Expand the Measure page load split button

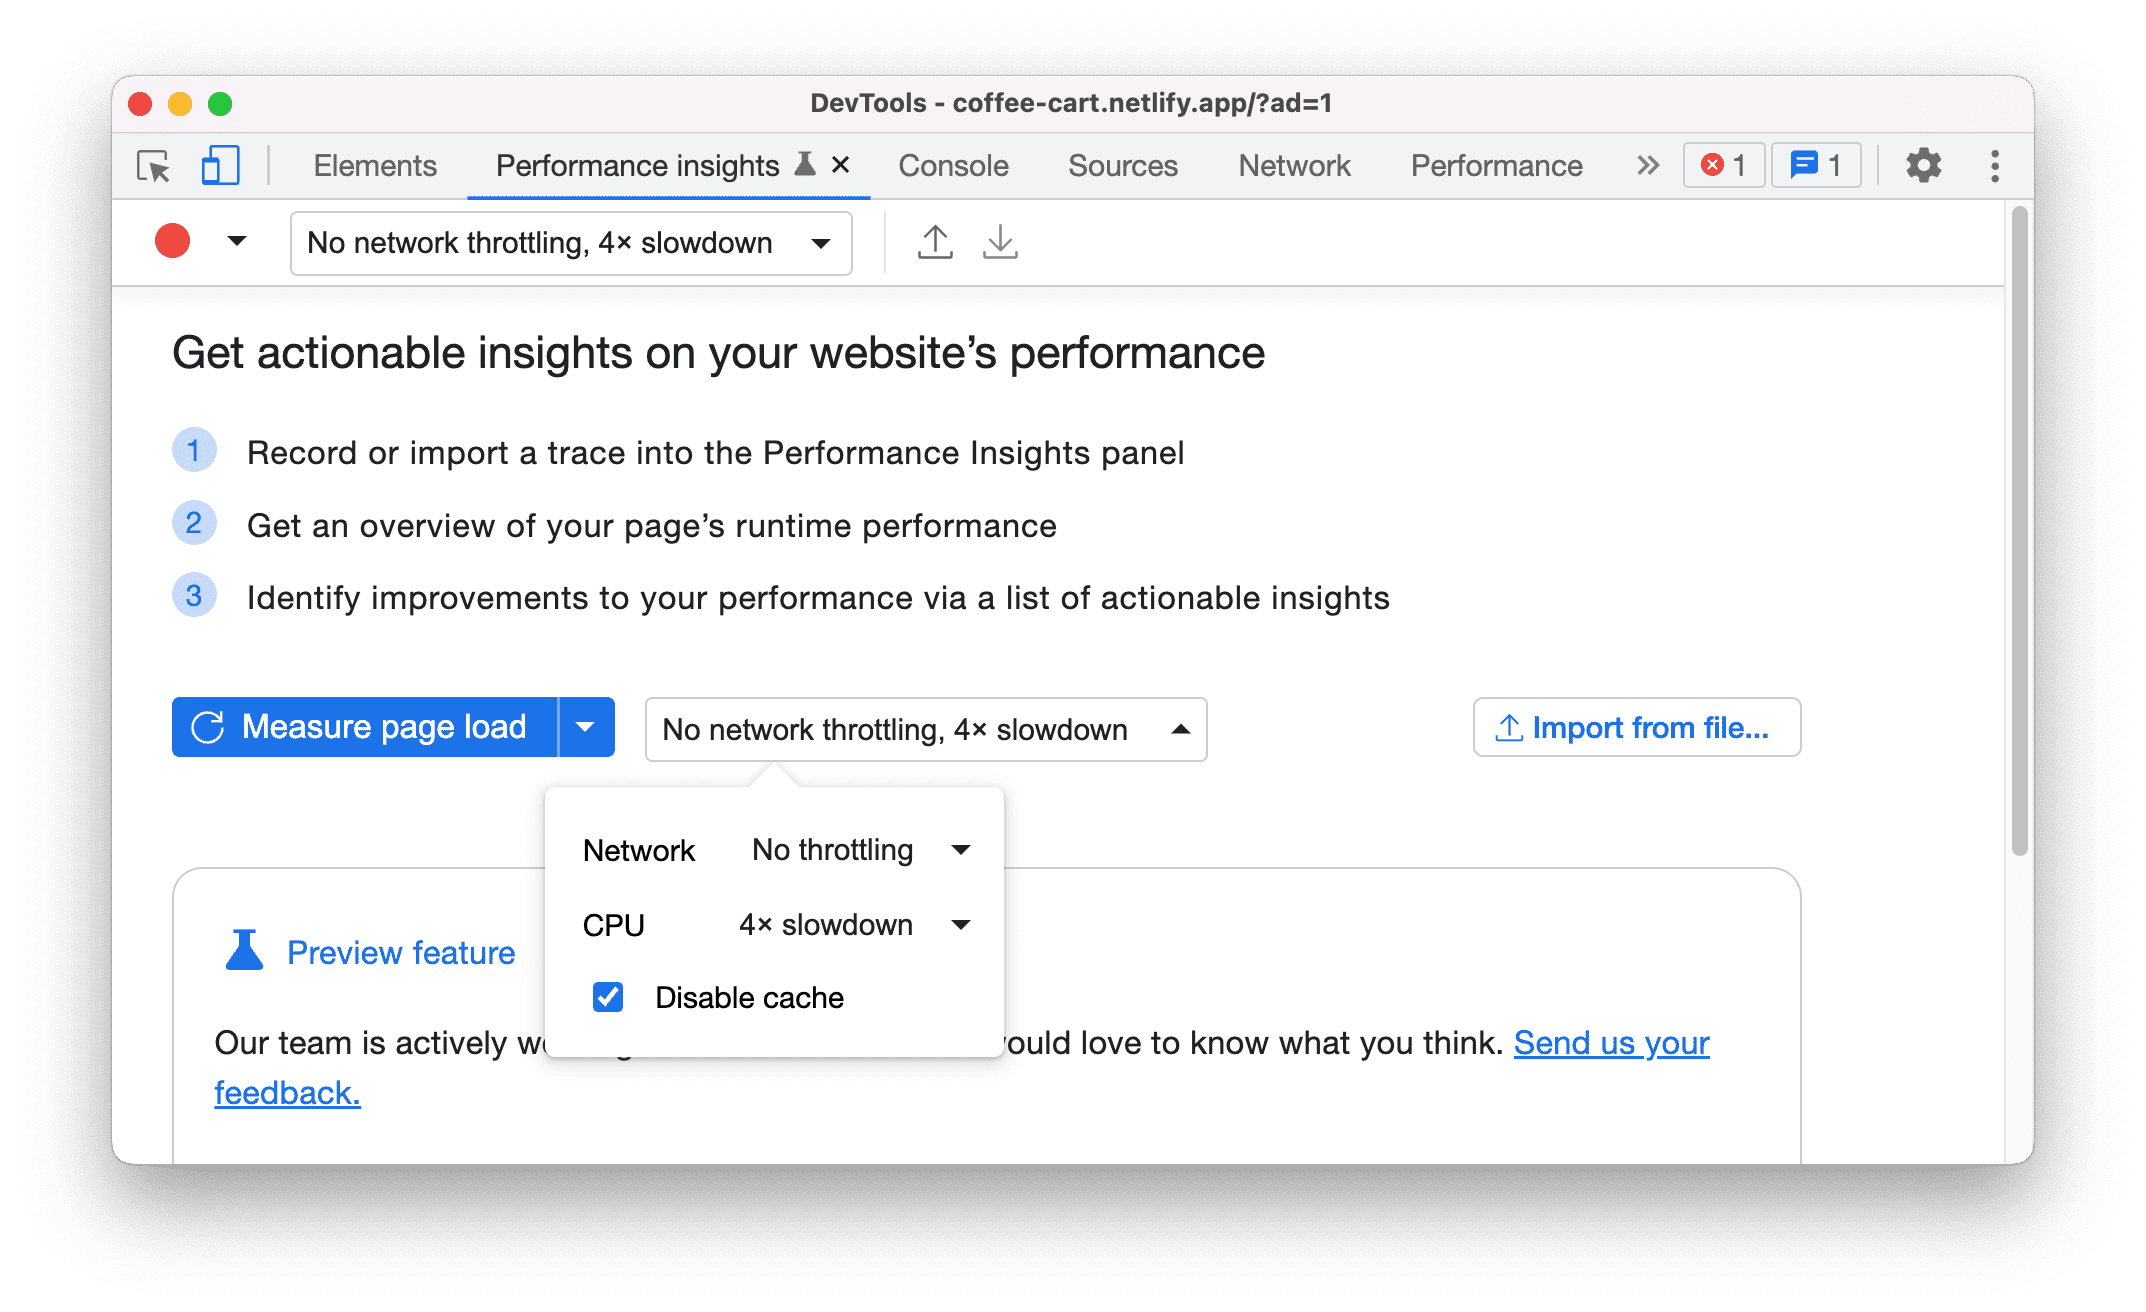click(x=586, y=727)
